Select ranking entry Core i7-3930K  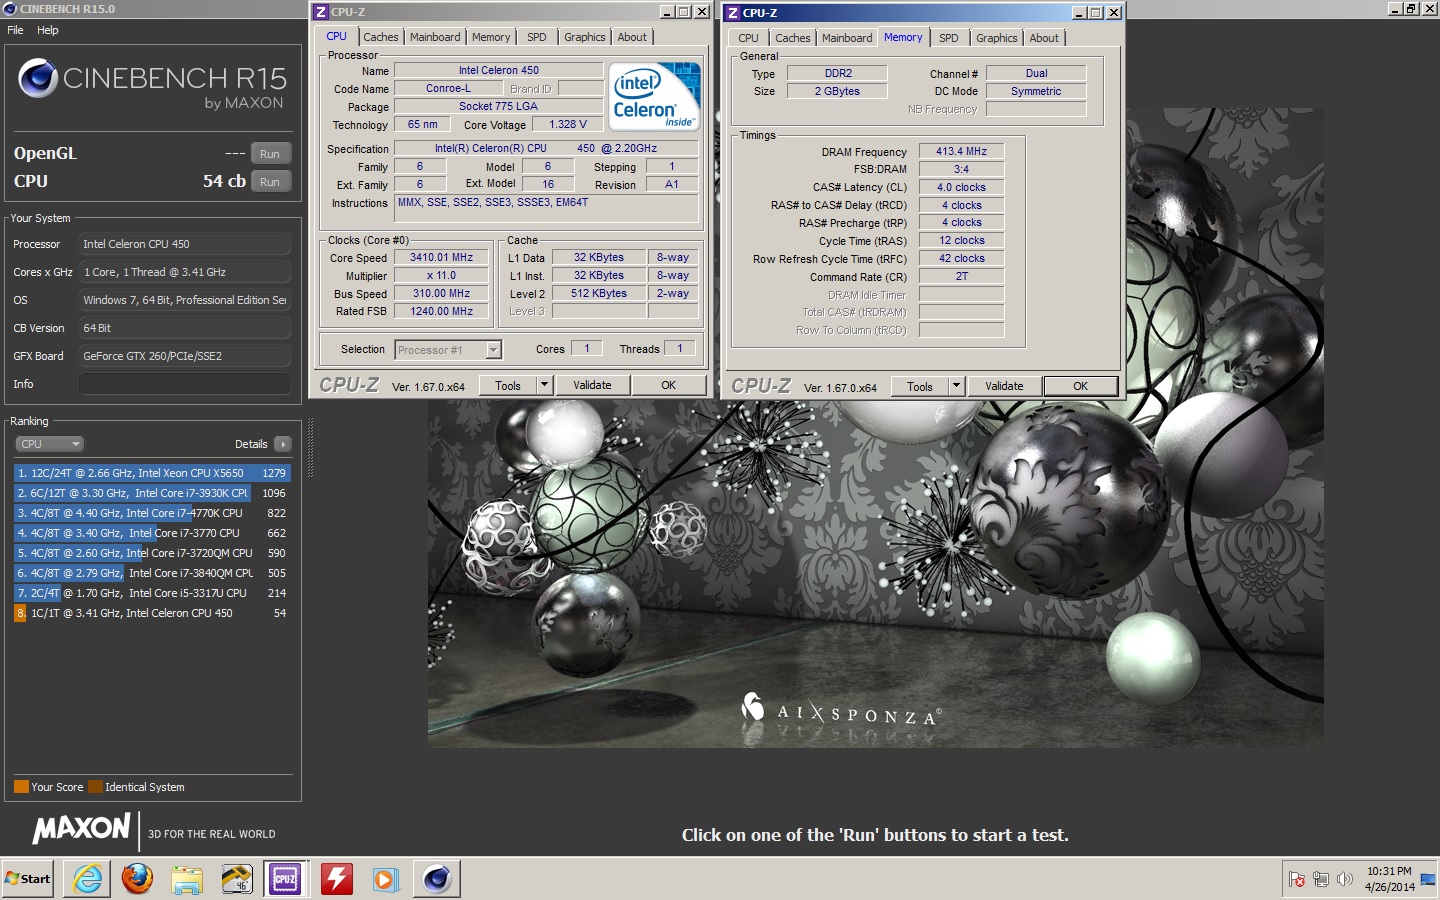click(x=152, y=493)
